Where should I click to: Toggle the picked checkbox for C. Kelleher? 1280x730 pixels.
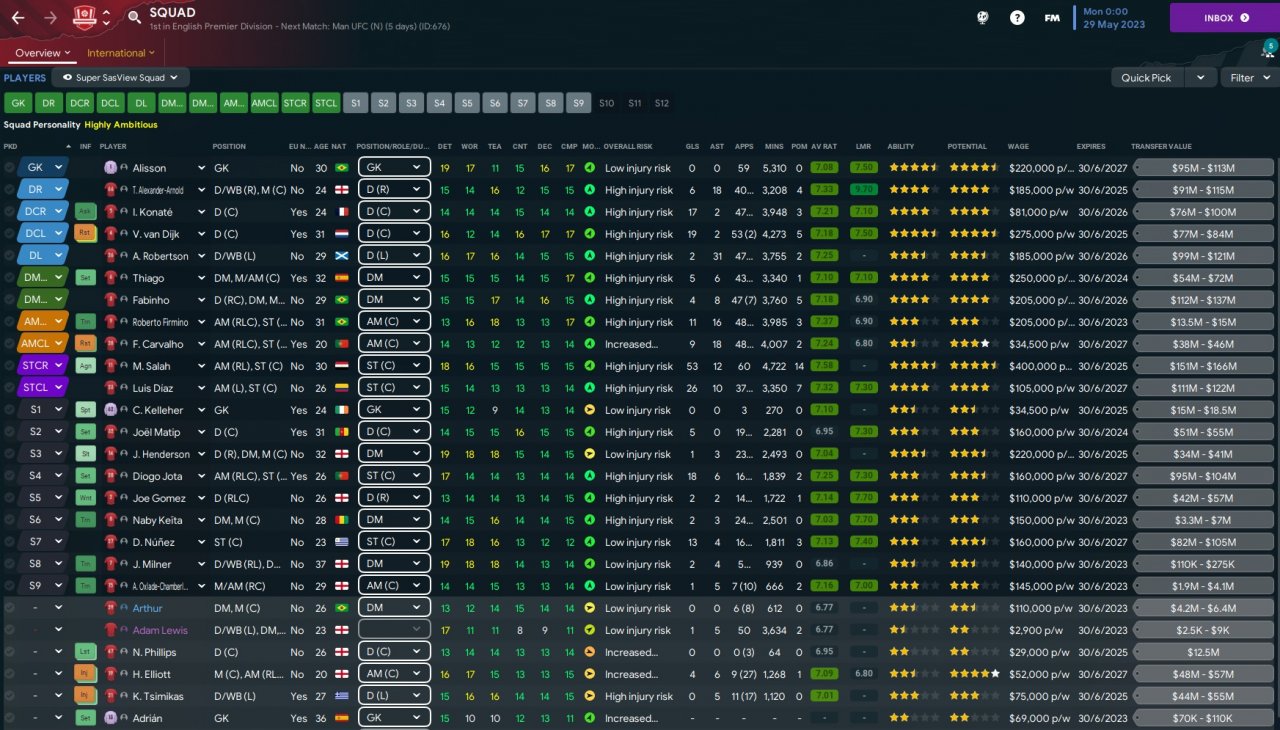click(10, 410)
